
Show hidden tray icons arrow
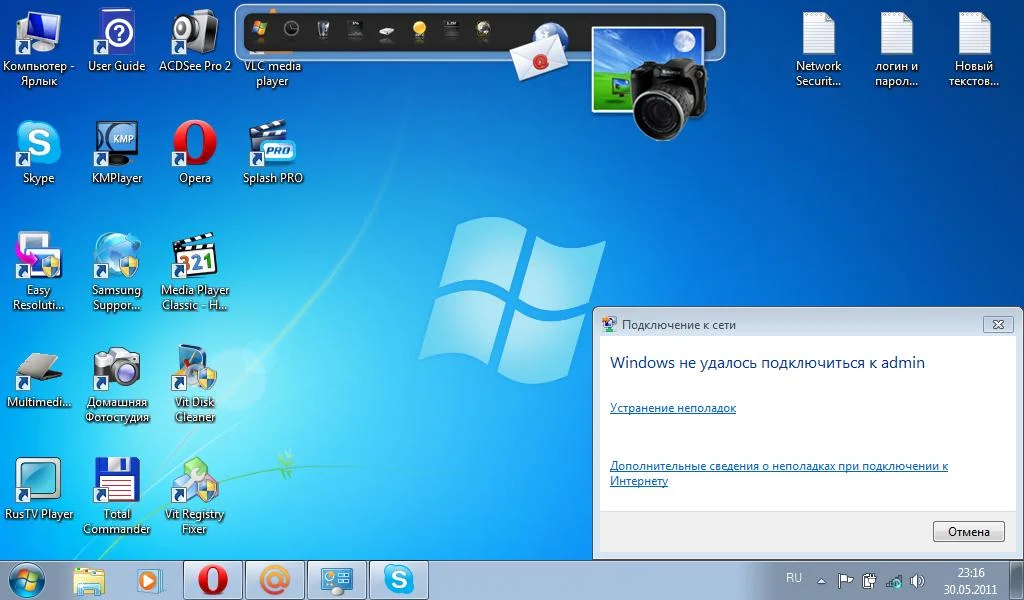822,580
